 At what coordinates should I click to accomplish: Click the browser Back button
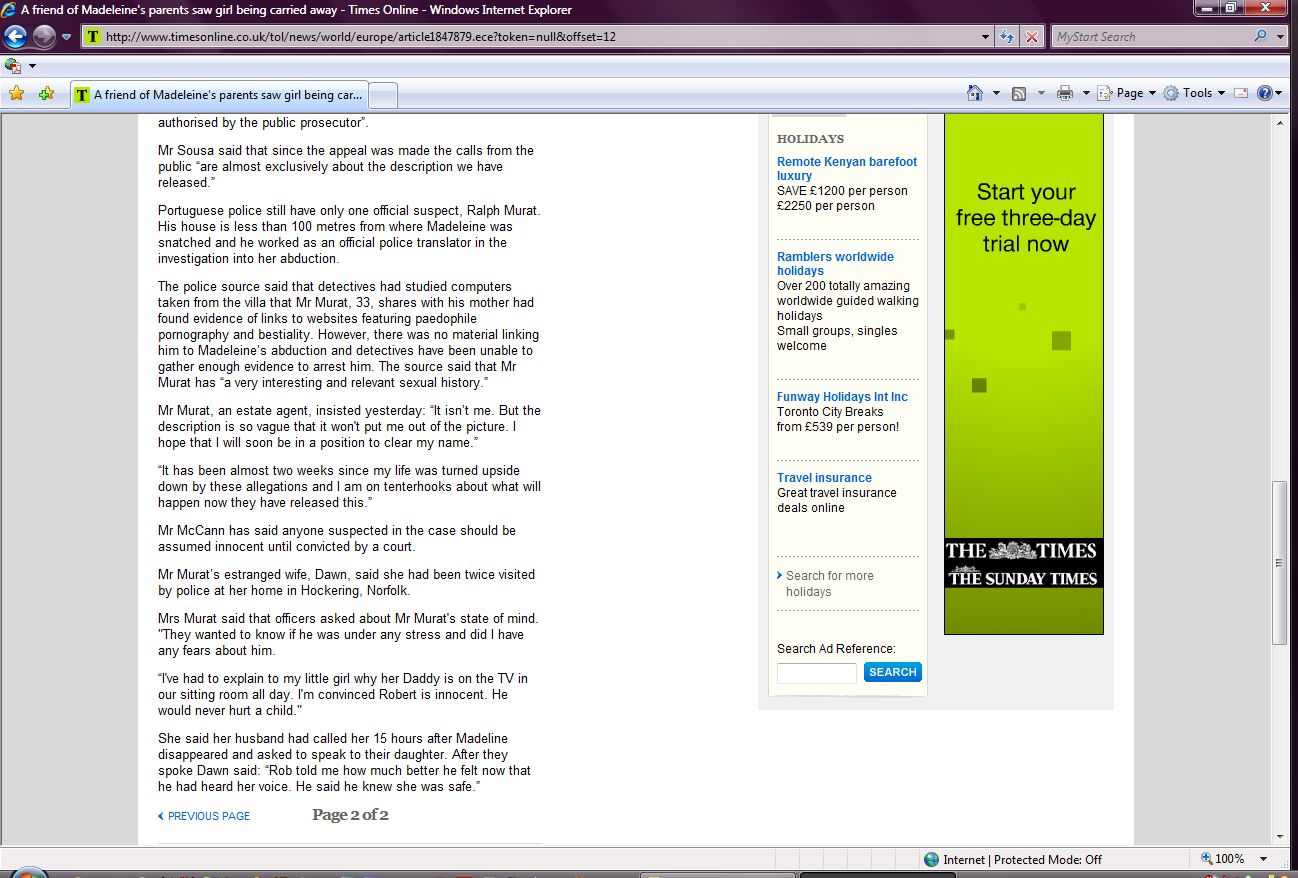coord(15,37)
